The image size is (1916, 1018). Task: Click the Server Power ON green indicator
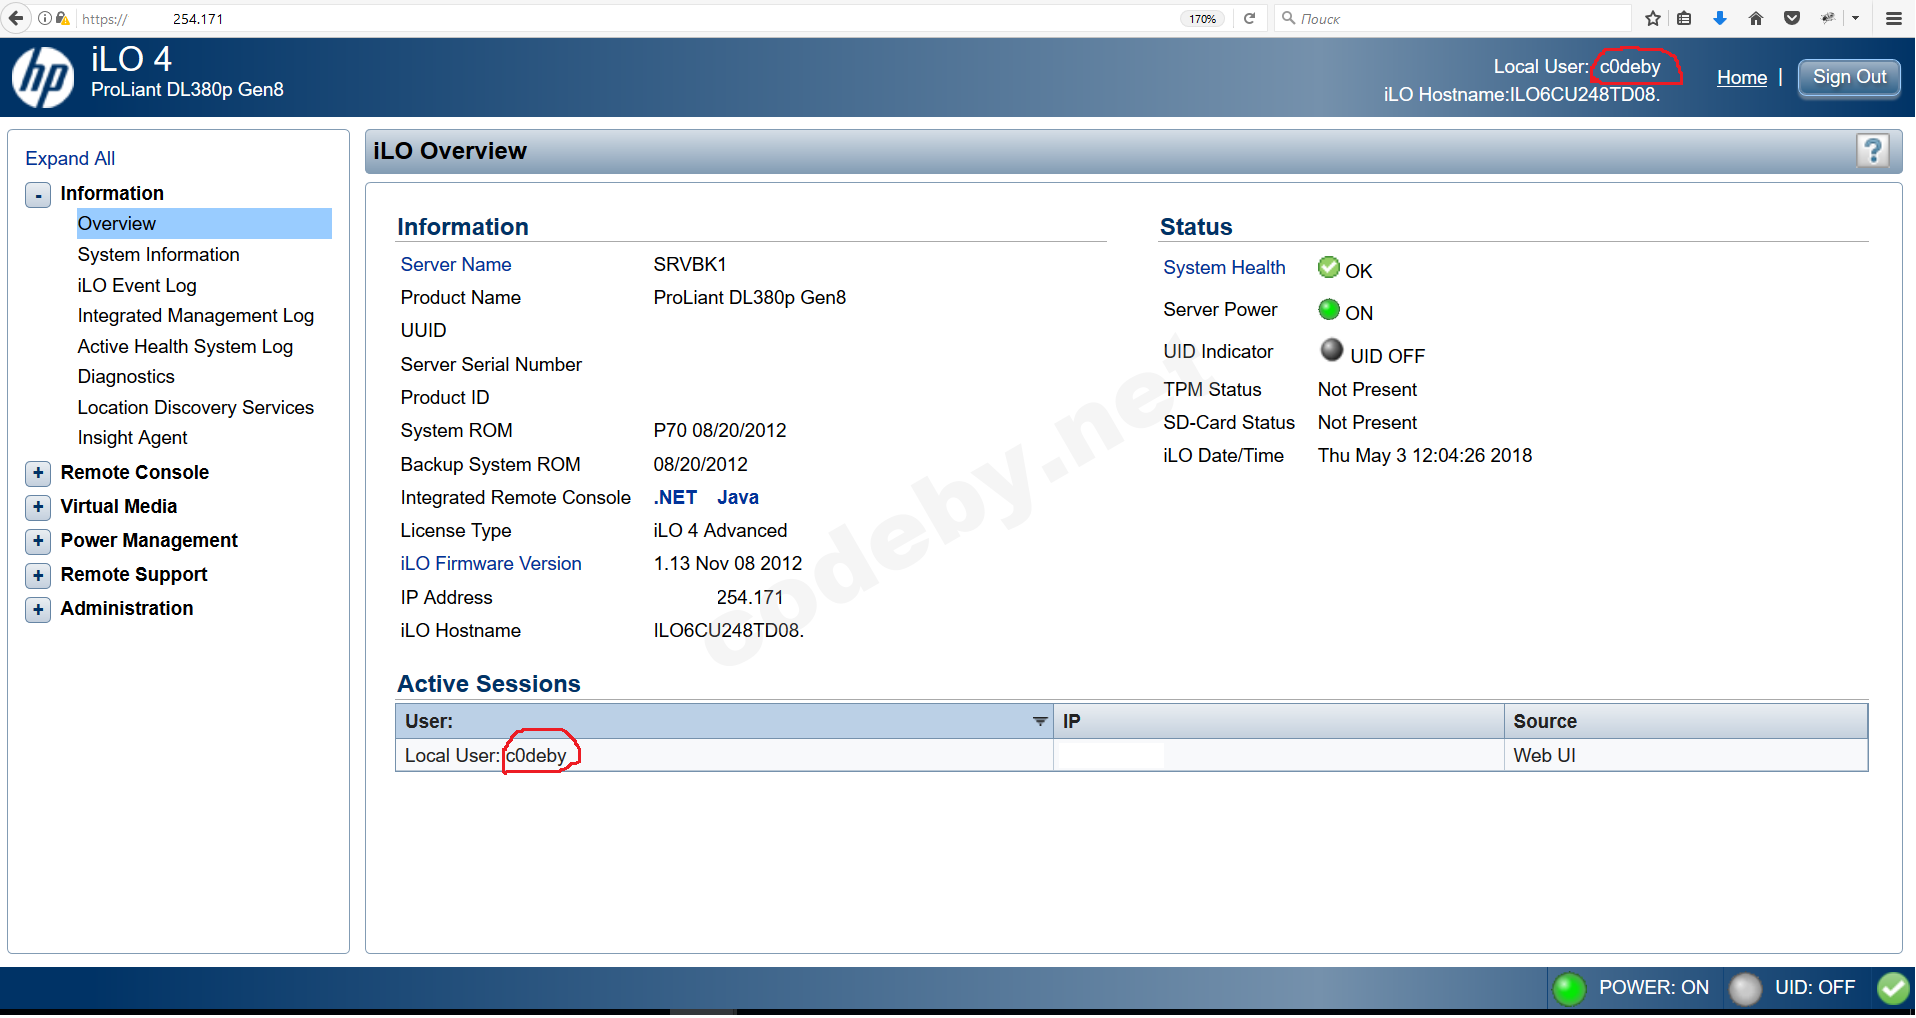tap(1329, 310)
